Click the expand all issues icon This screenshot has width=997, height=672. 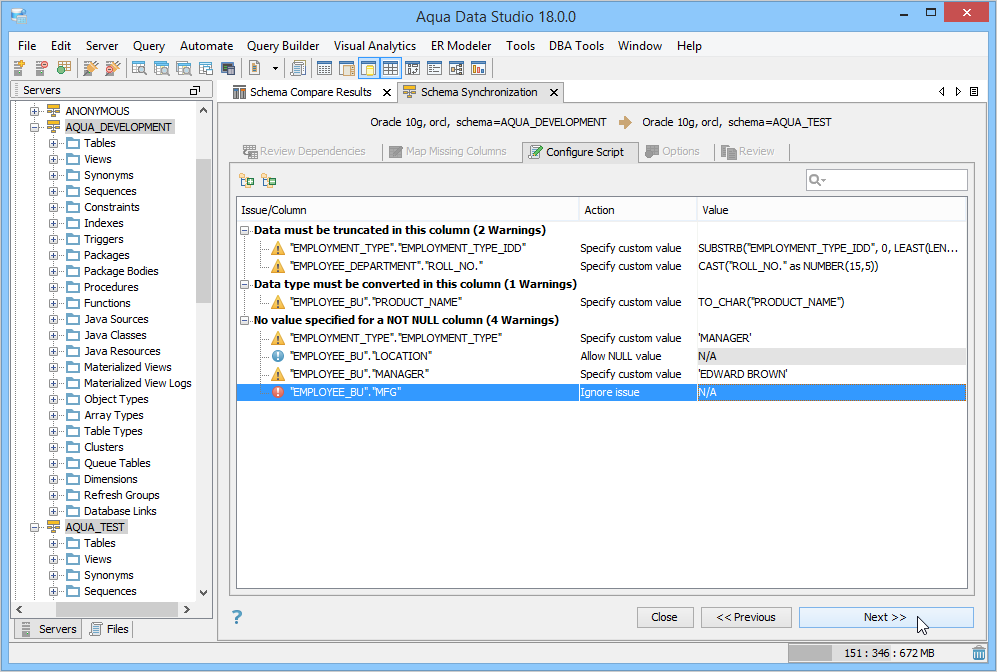tap(247, 181)
